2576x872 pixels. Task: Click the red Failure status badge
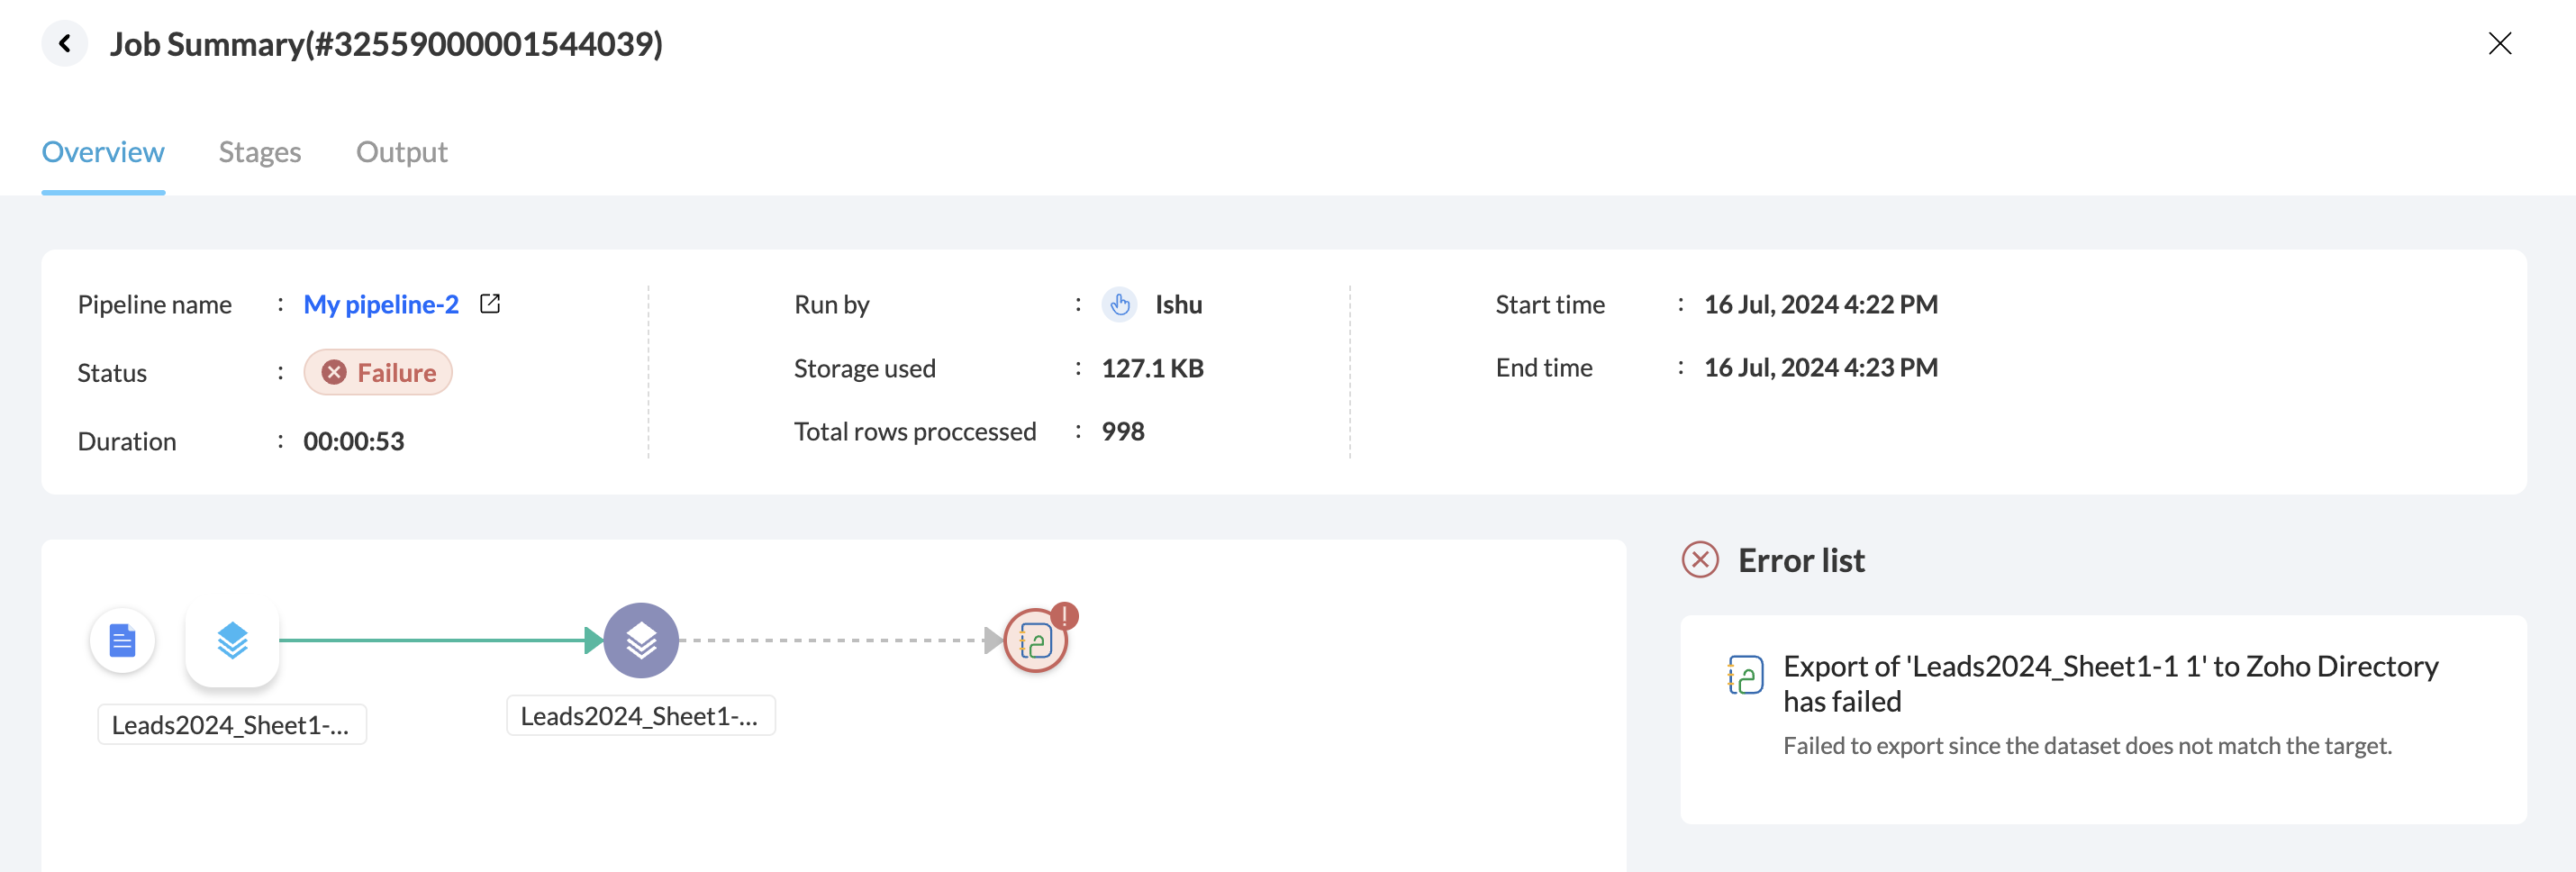[x=378, y=372]
